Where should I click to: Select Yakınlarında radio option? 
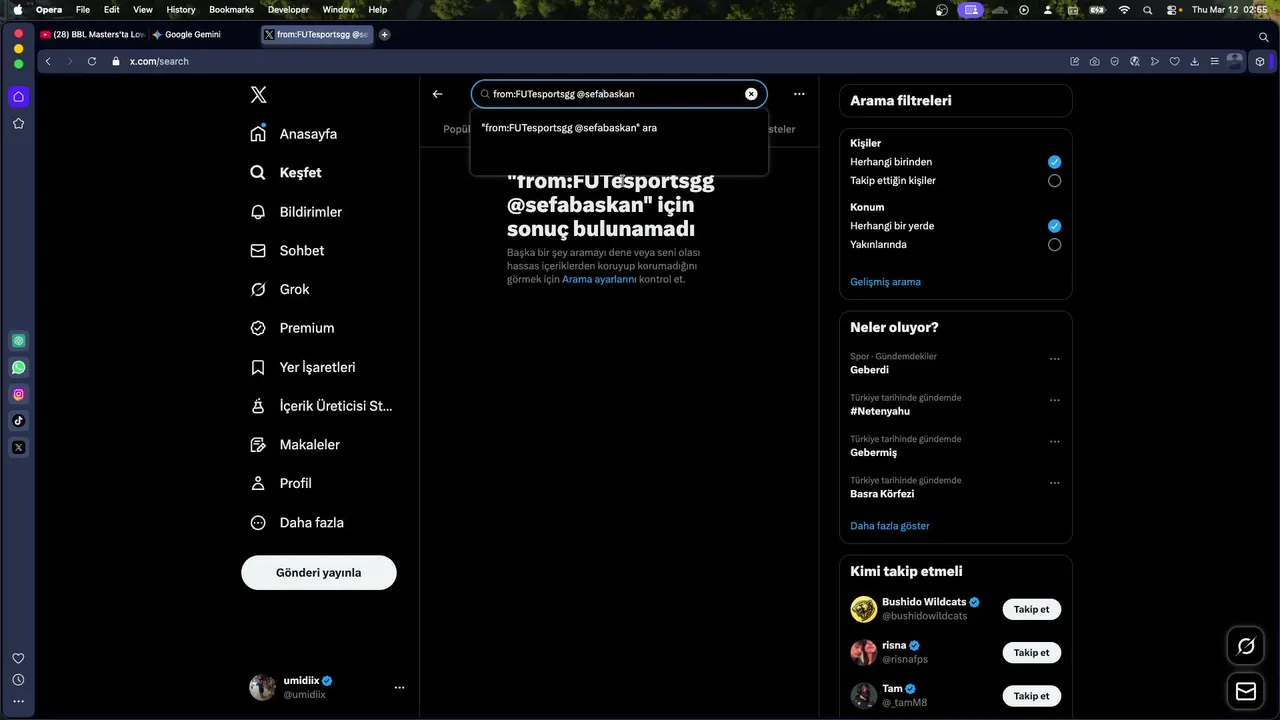point(1054,245)
